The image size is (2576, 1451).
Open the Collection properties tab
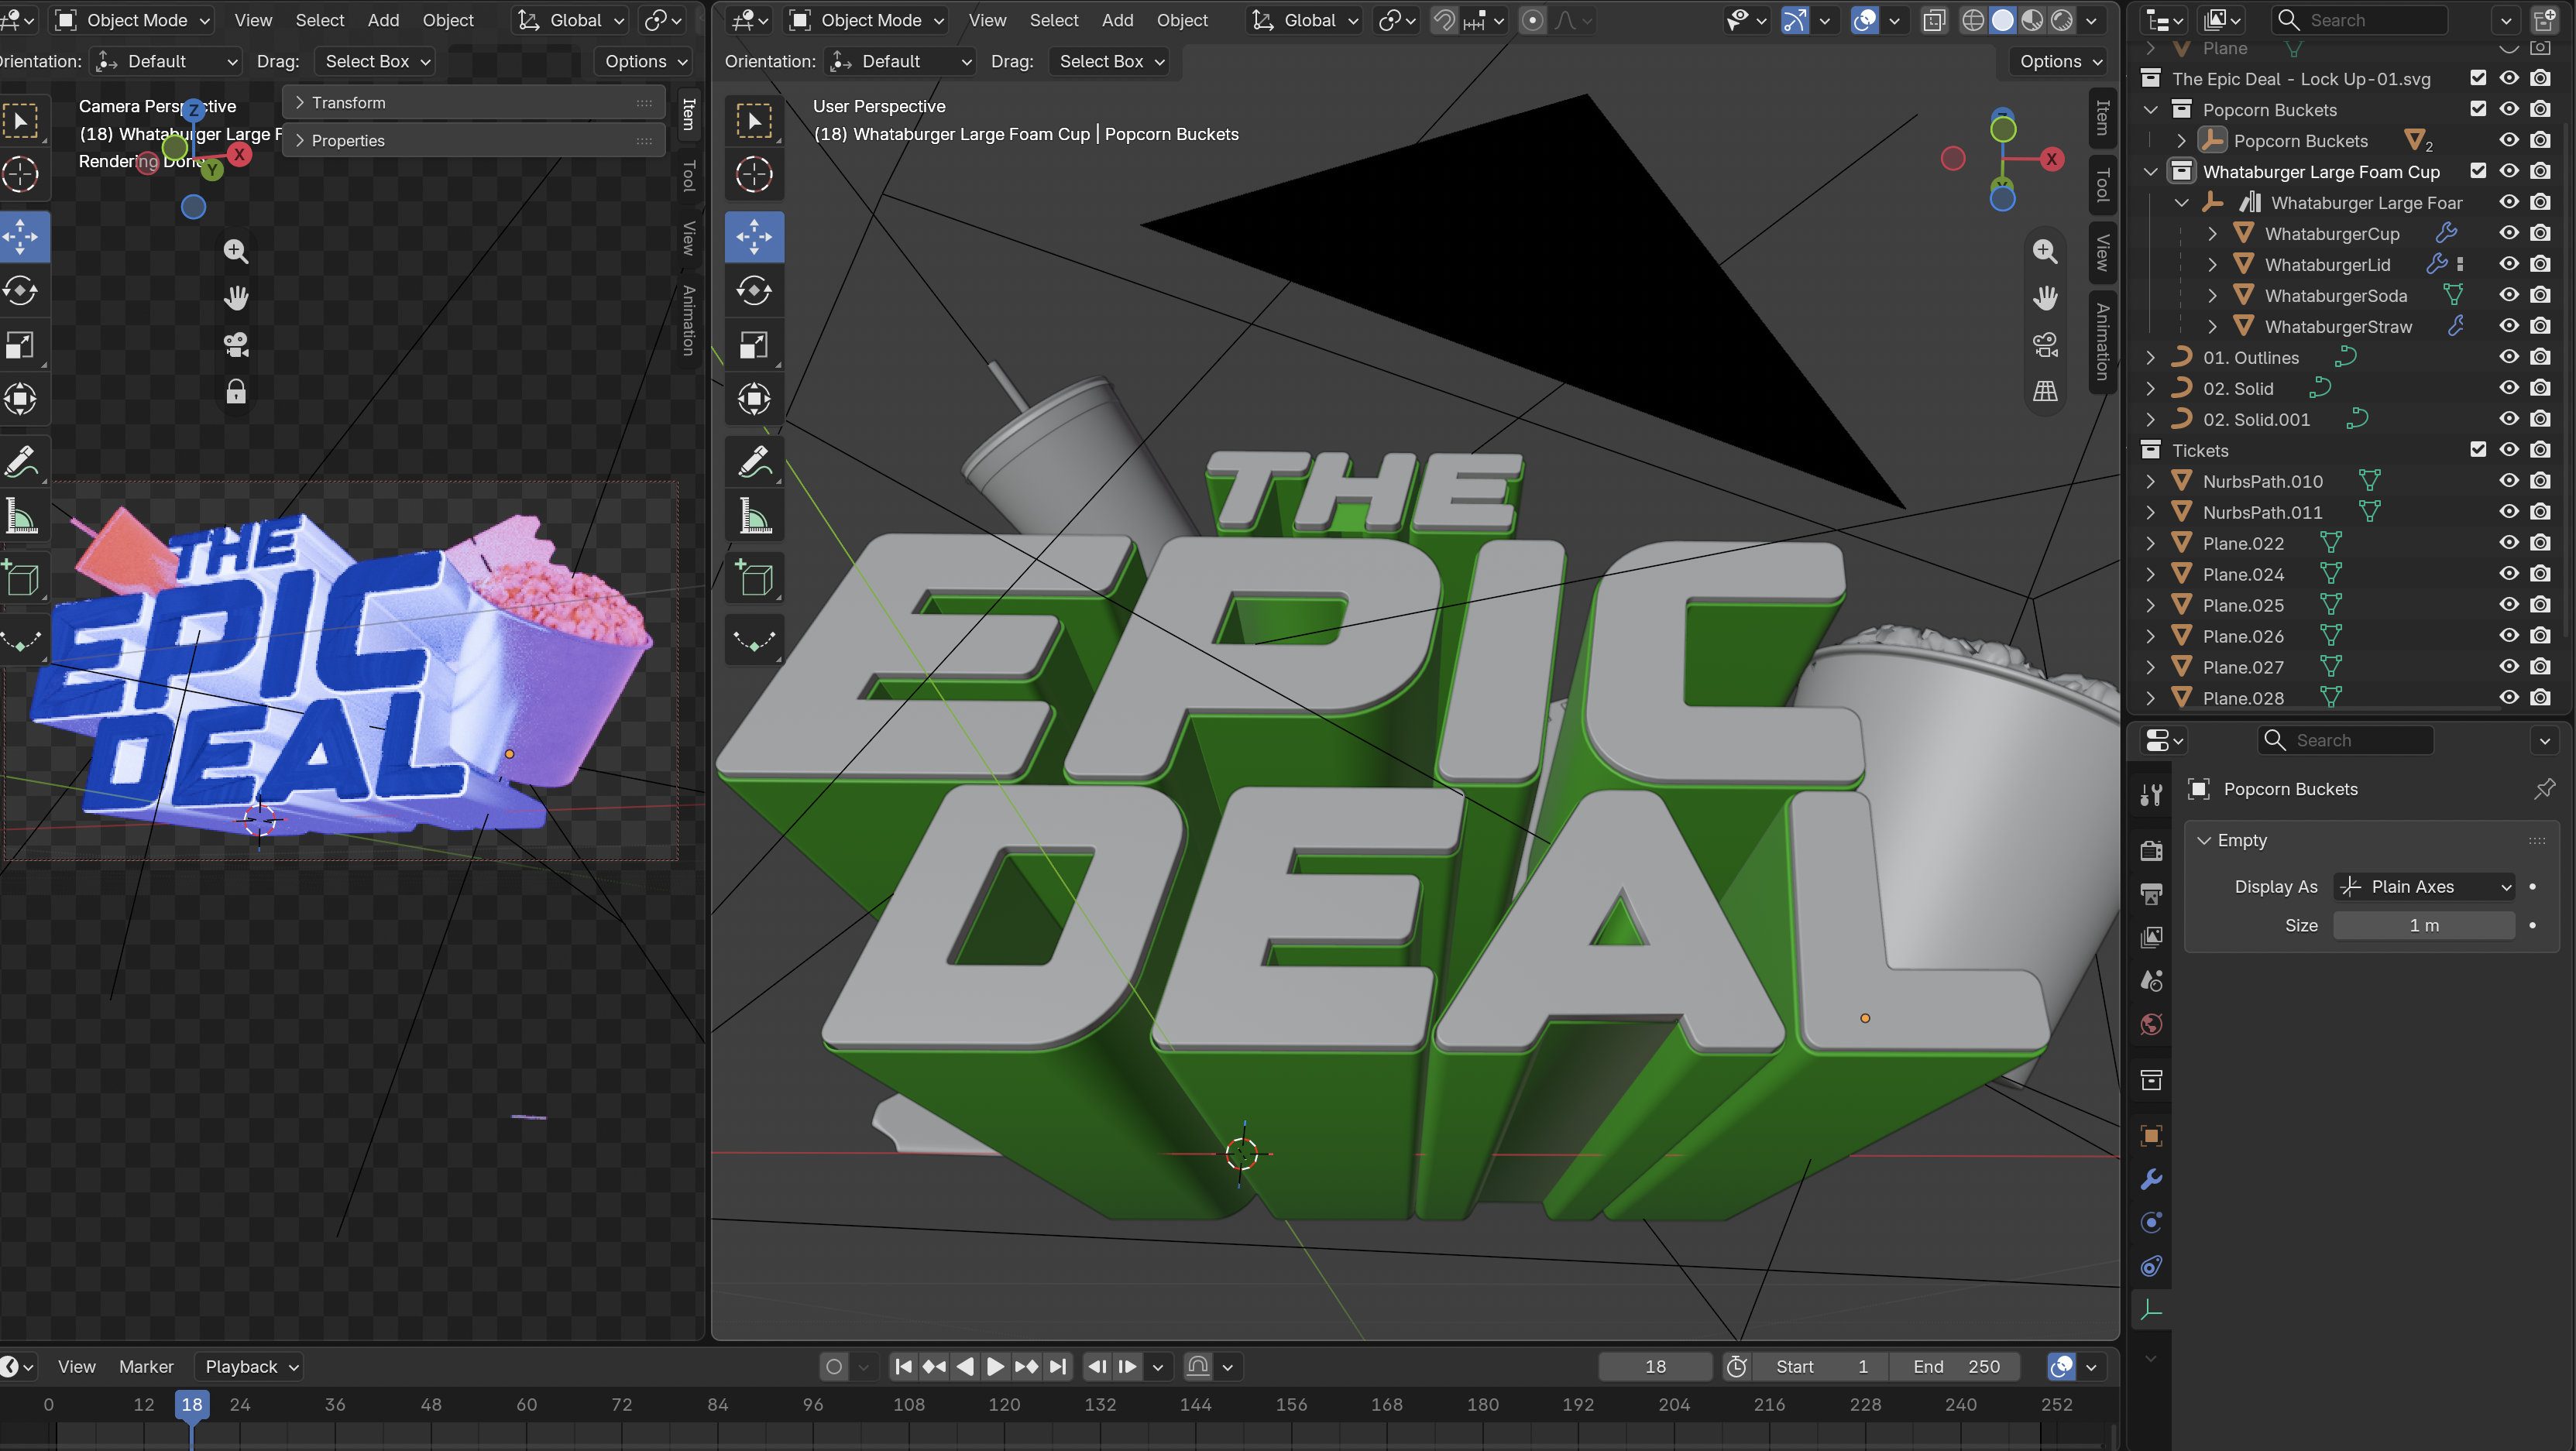tap(2151, 1080)
